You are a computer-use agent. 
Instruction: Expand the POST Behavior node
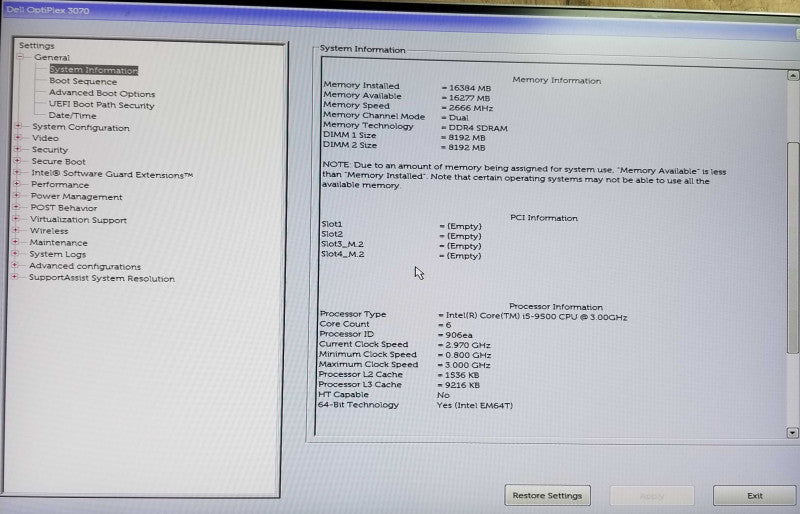click(17, 207)
